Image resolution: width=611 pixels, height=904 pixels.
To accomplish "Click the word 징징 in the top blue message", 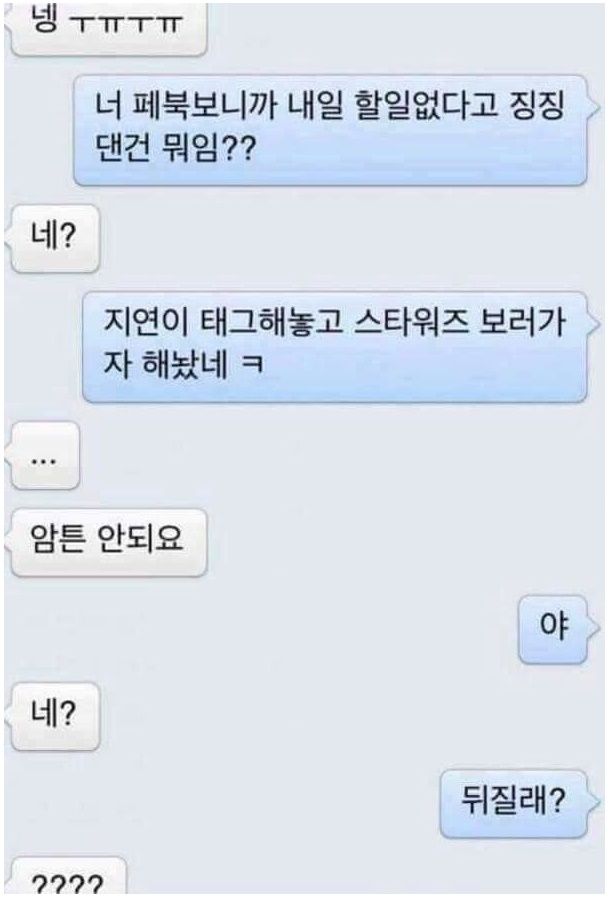I will click(536, 106).
